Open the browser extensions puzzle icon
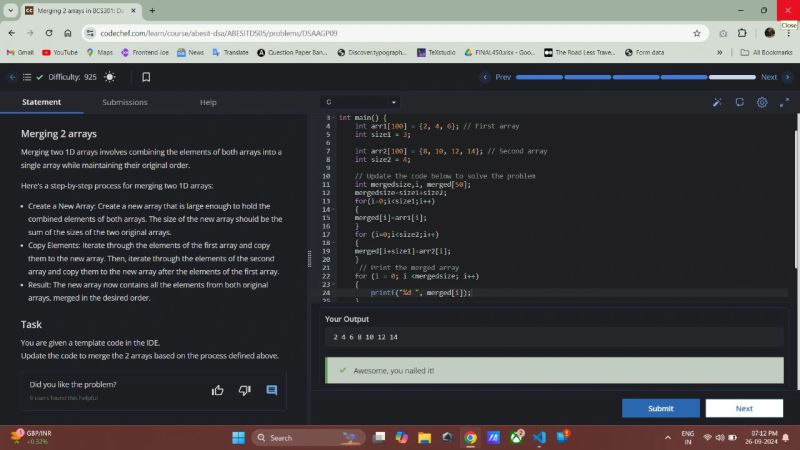The image size is (800, 450). 742,33
